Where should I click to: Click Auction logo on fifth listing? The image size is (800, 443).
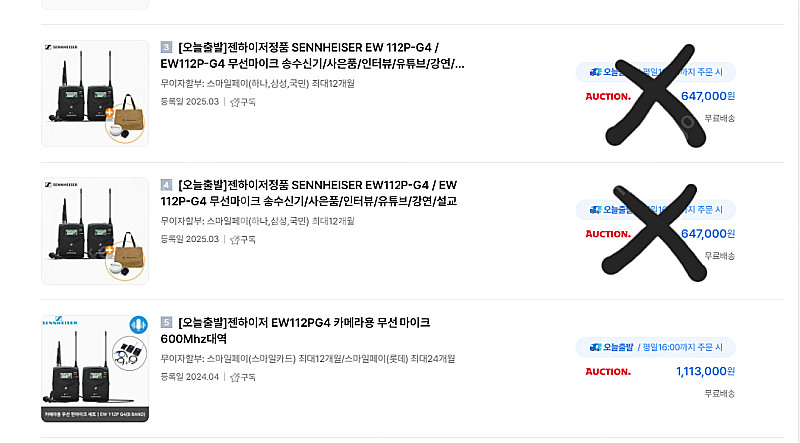point(608,372)
